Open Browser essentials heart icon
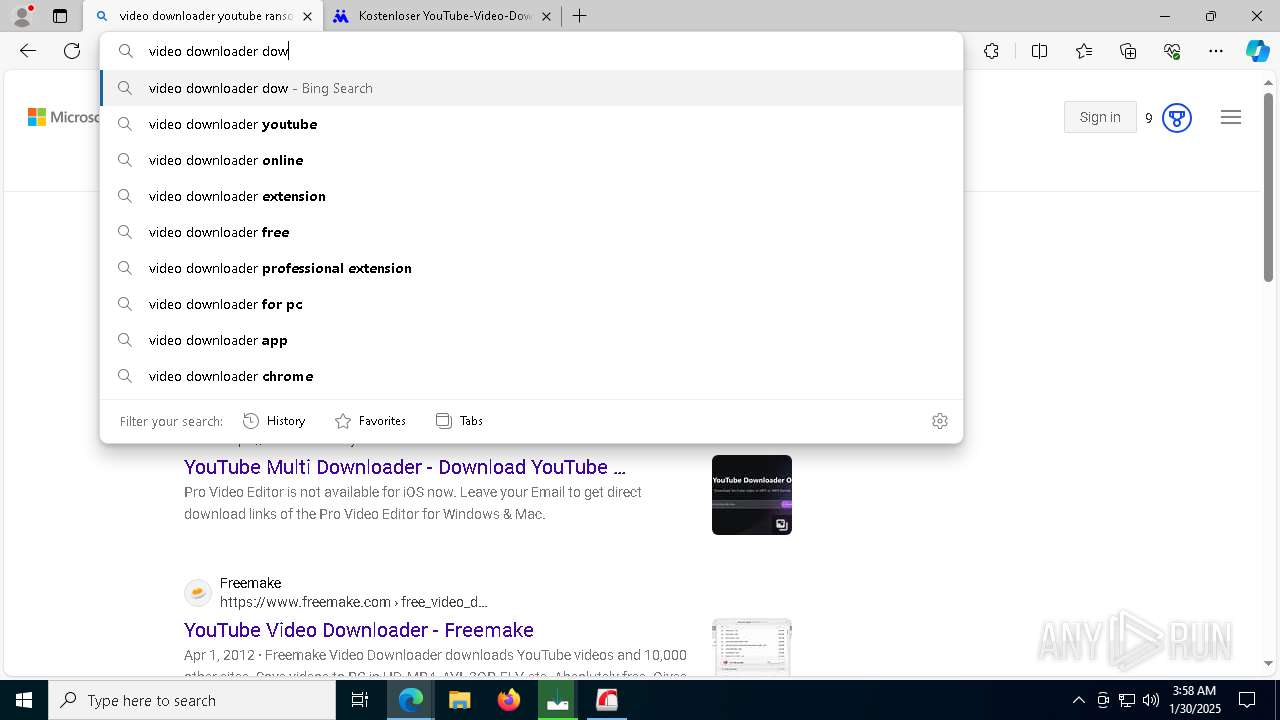Screen dimensions: 1280x720 1172,51
